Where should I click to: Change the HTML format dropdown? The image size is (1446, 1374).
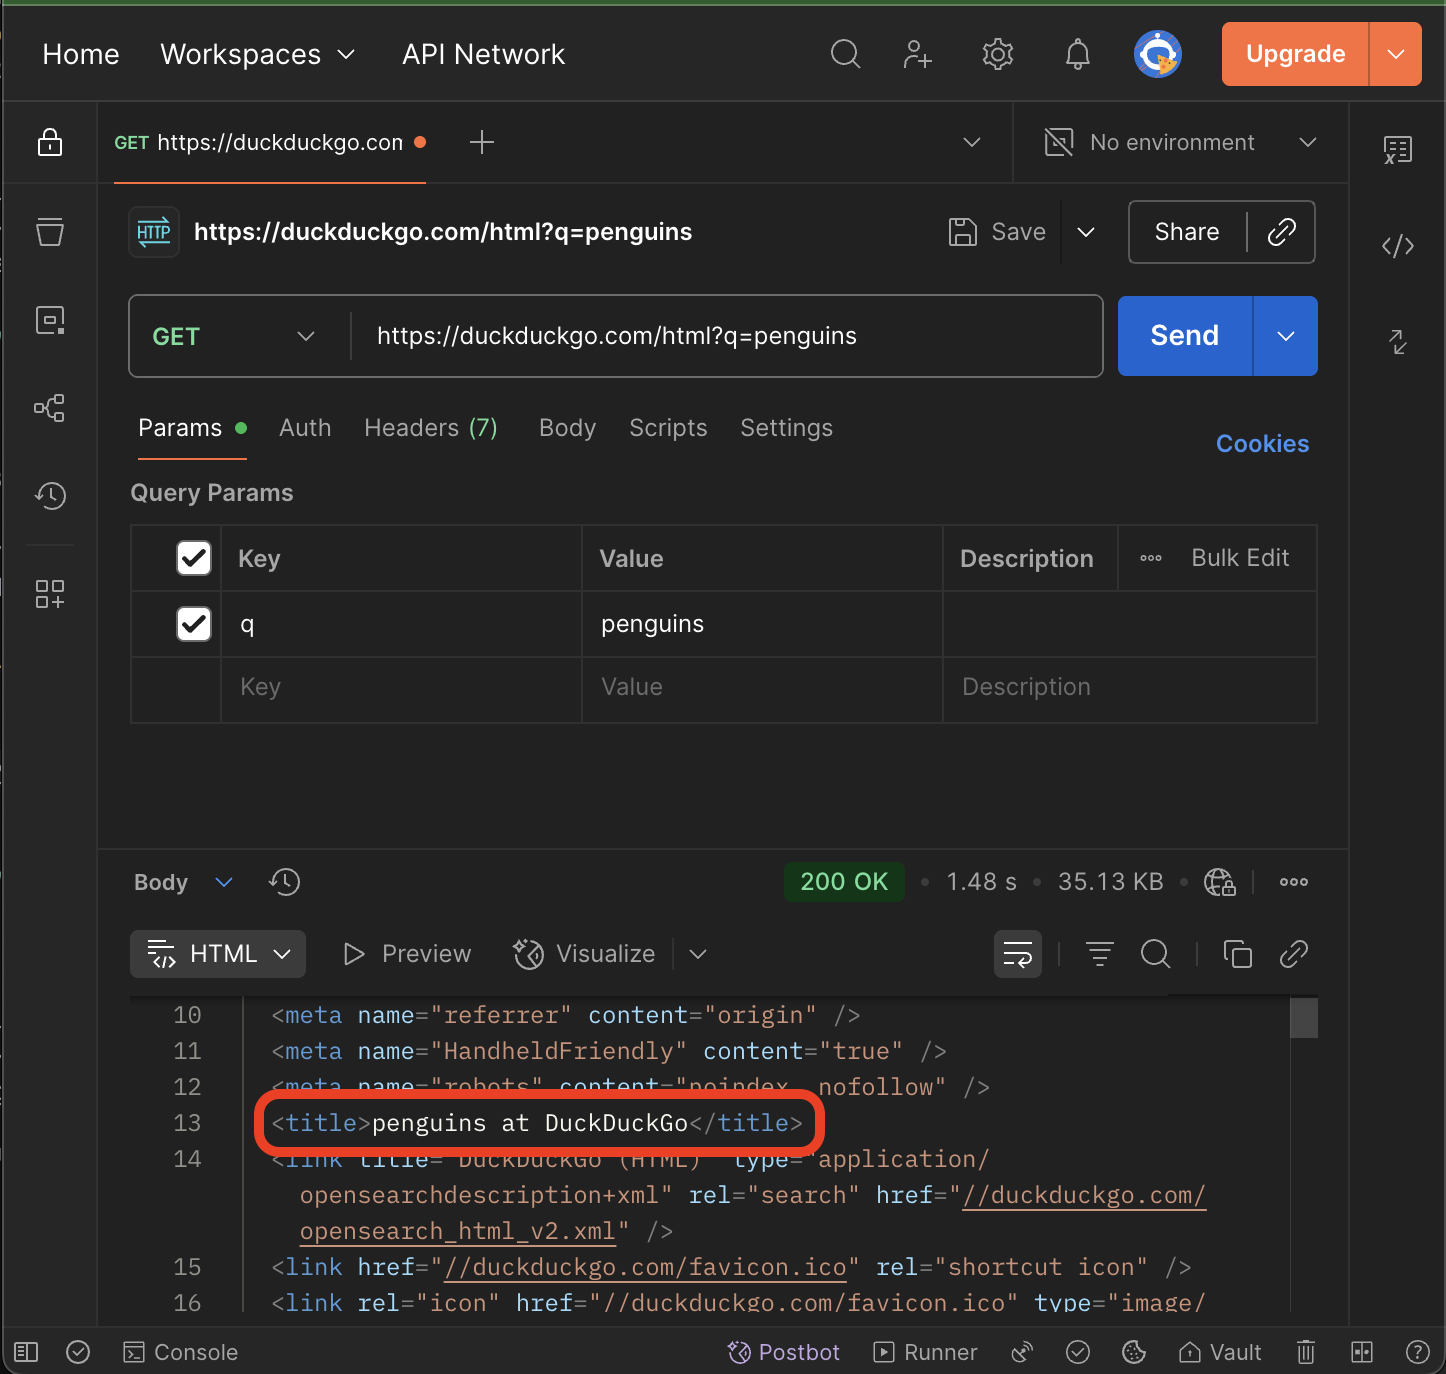click(x=218, y=954)
